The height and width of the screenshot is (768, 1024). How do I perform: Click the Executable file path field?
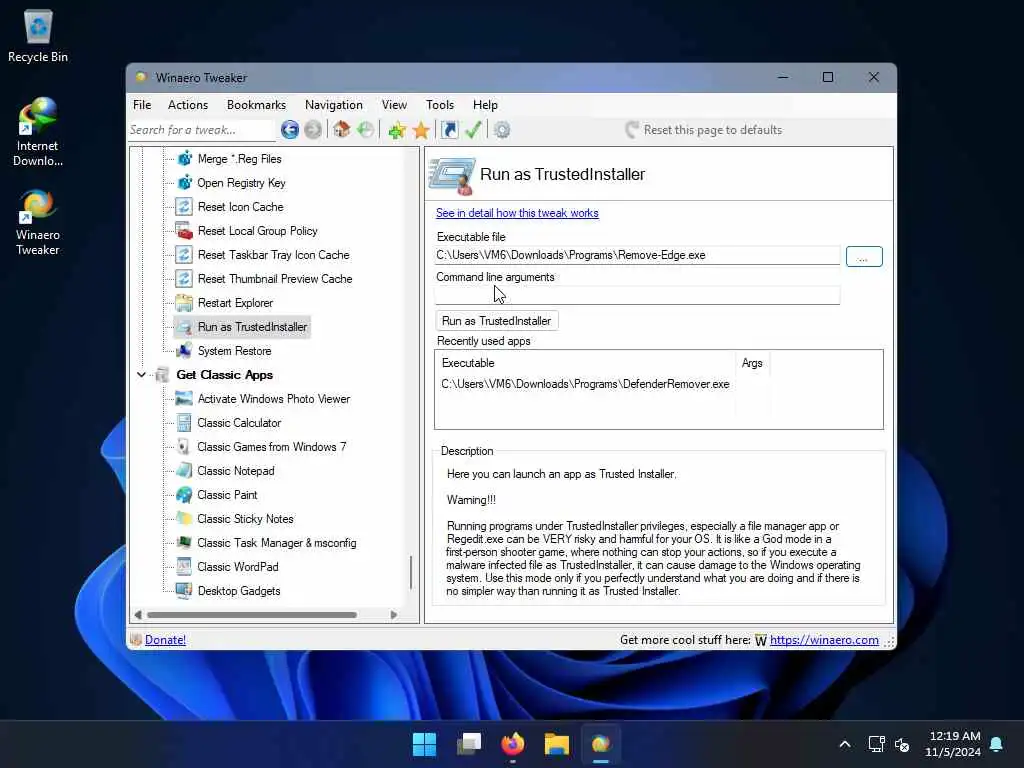click(x=637, y=255)
